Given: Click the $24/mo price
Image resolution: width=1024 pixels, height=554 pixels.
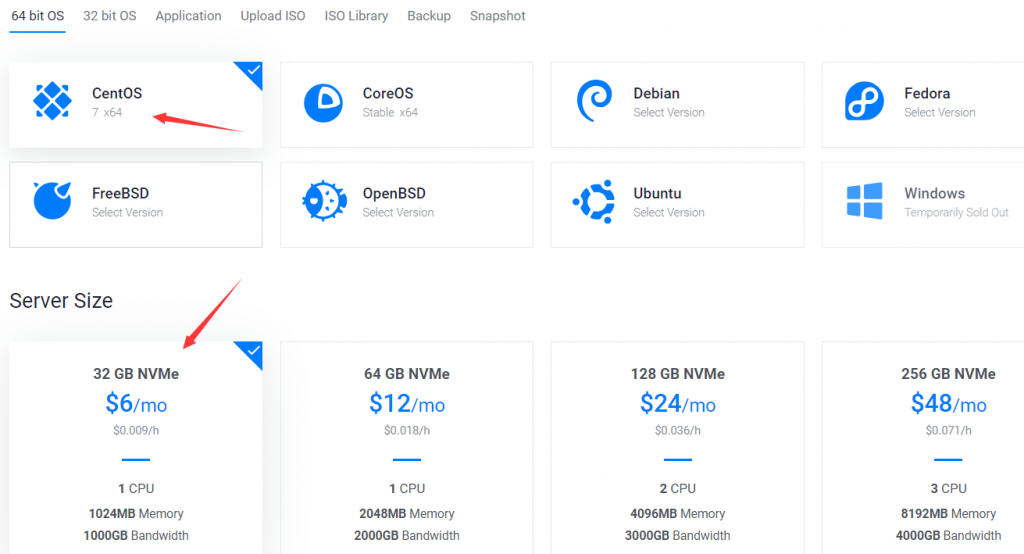Looking at the screenshot, I should point(678,404).
